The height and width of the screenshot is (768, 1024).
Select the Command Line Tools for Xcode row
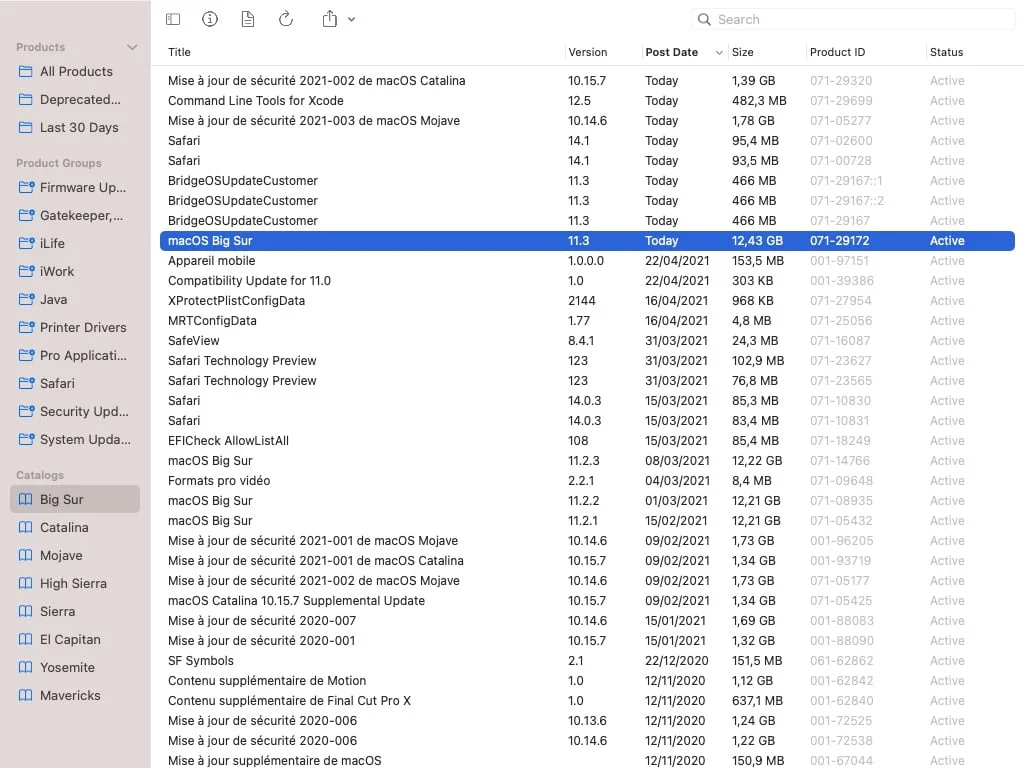coord(256,100)
